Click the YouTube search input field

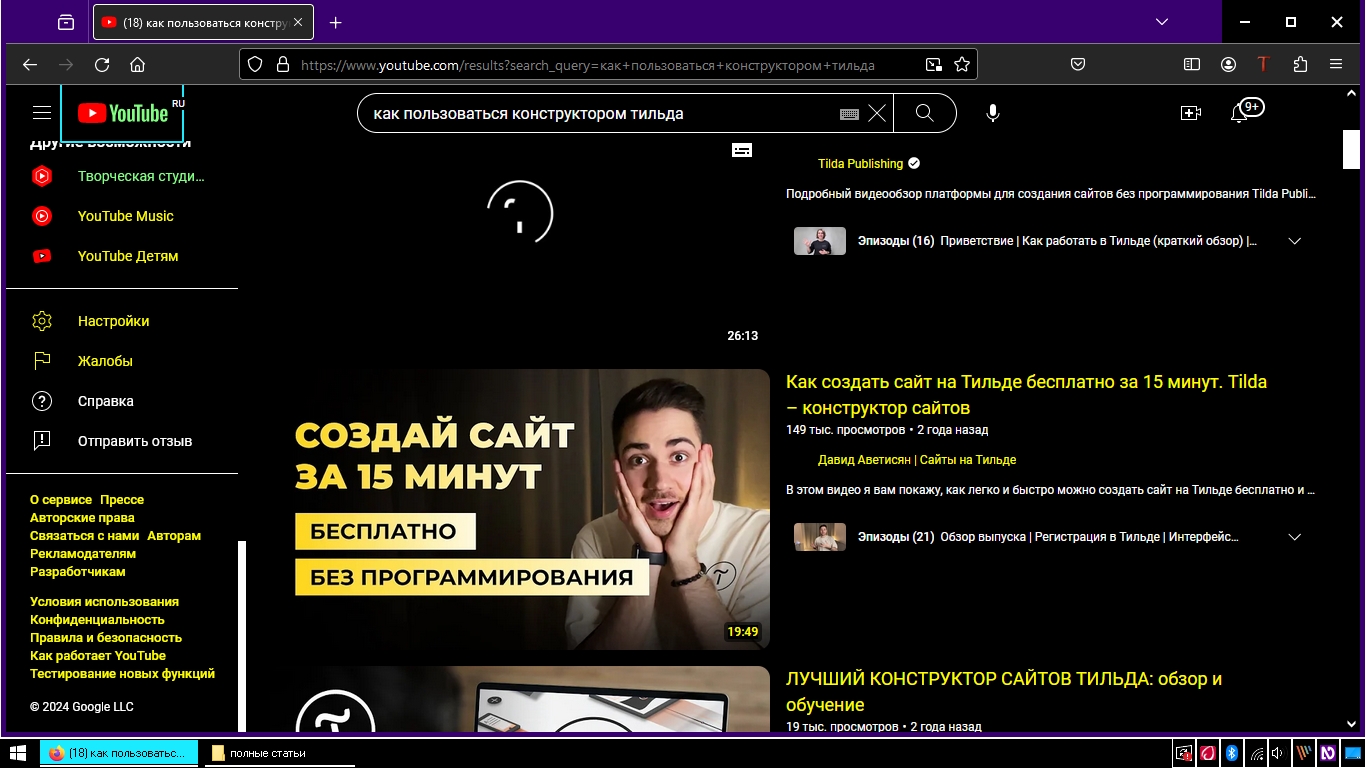pos(600,113)
